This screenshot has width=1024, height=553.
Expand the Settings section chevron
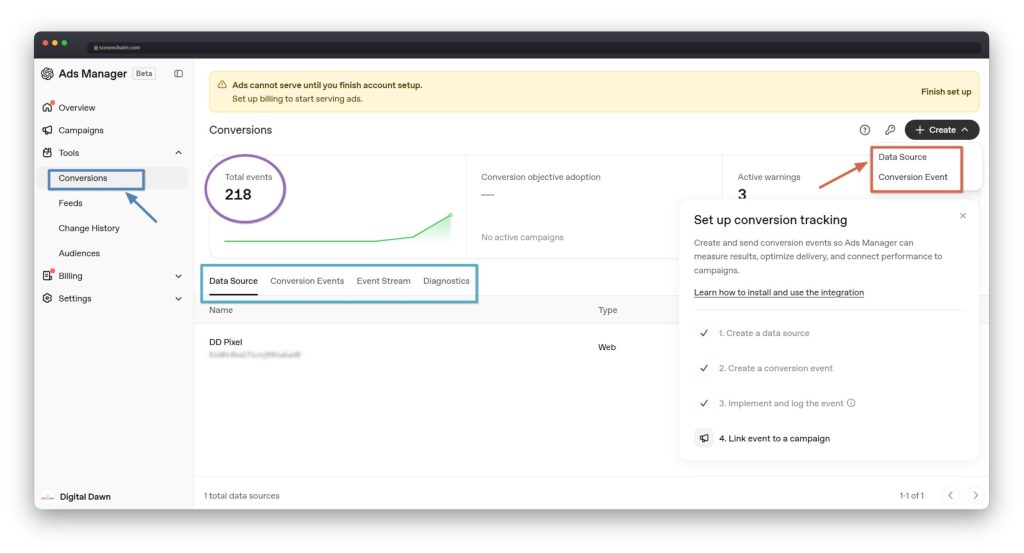click(178, 298)
